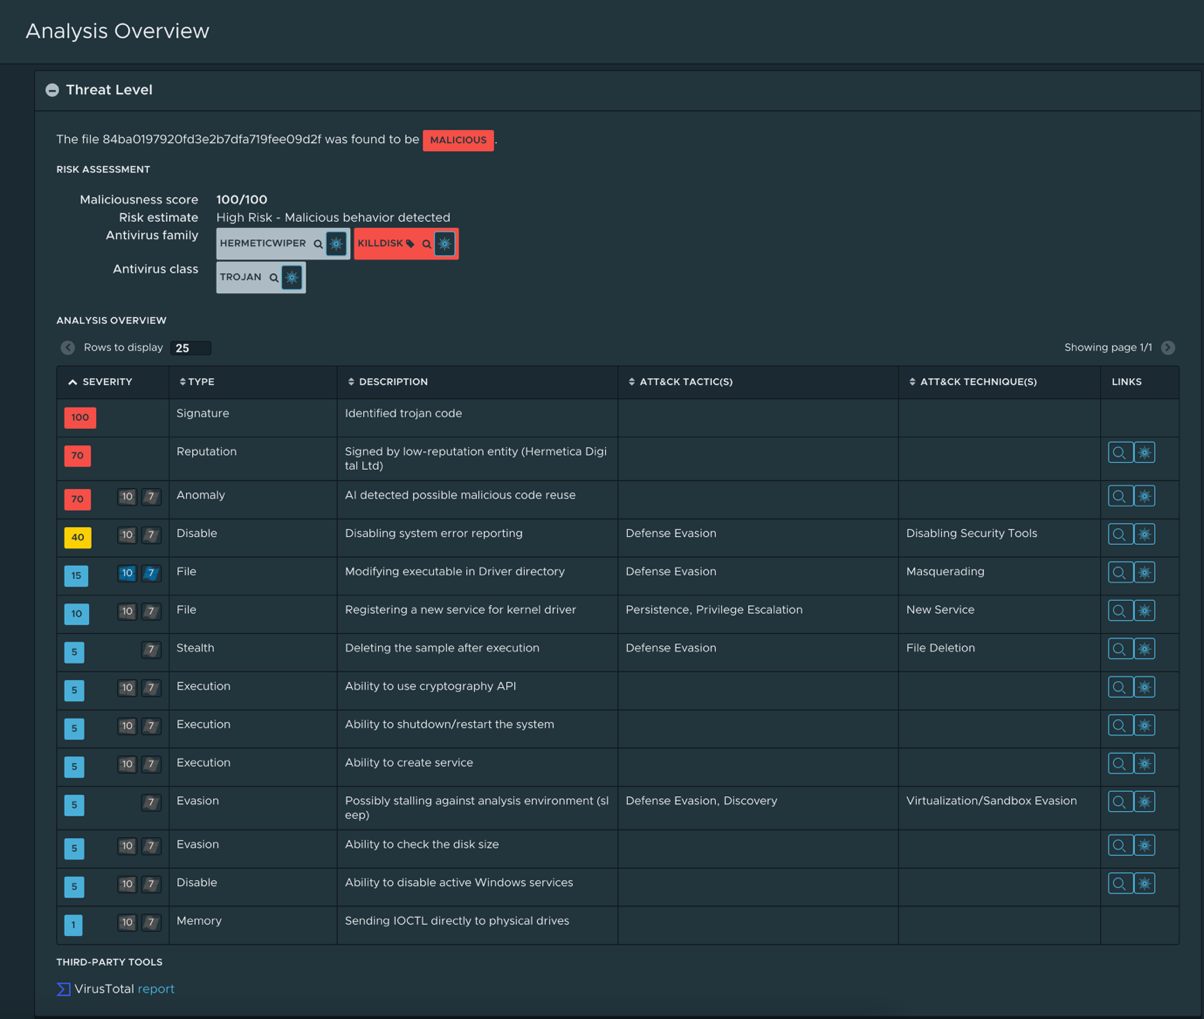
Task: Collapse the Threat Level section
Action: point(52,90)
